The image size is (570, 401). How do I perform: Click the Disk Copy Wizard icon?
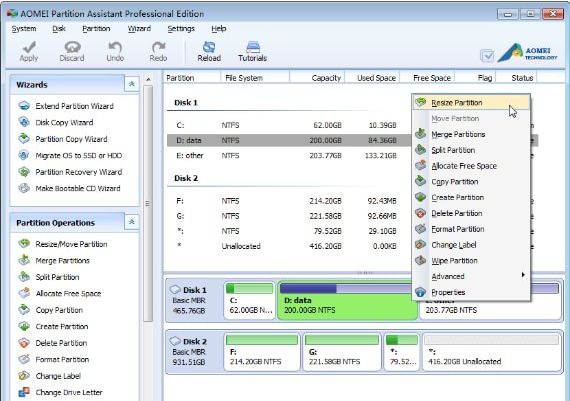[x=24, y=122]
